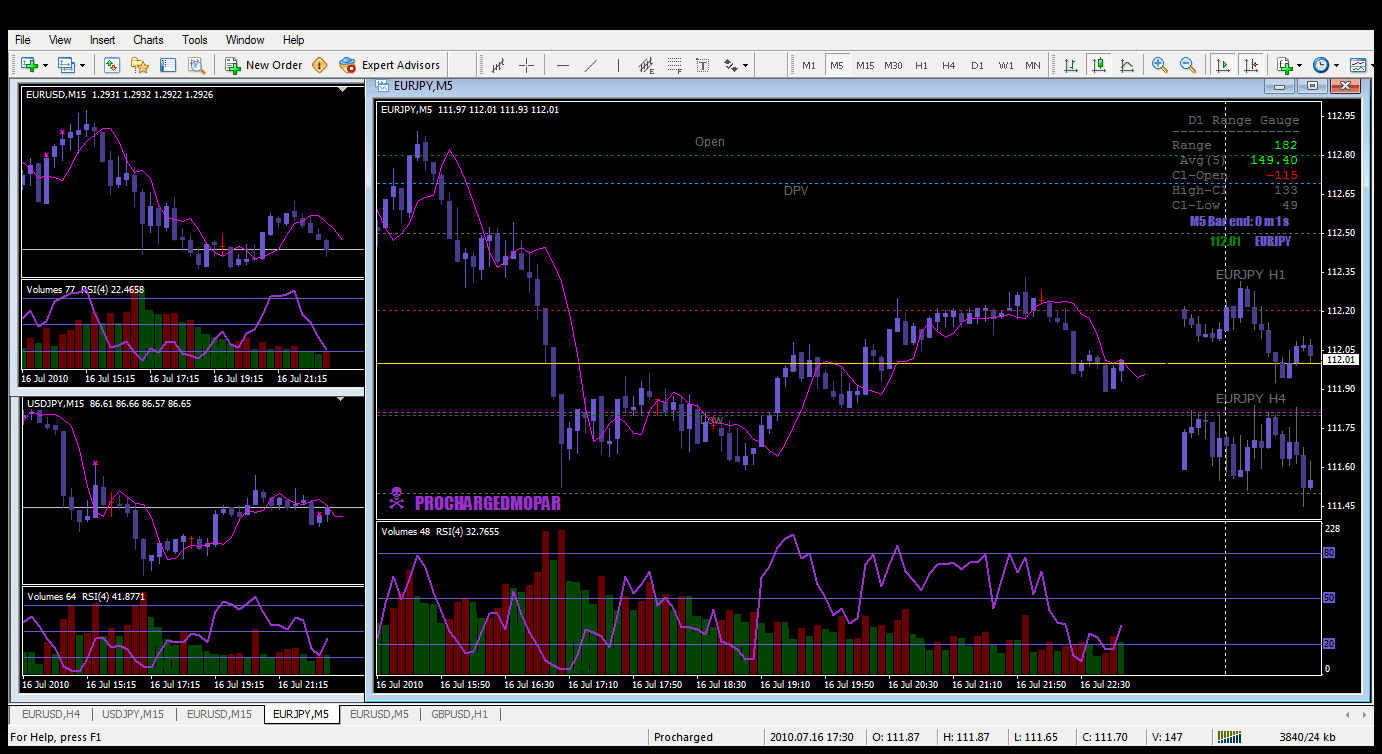Switch to line chart display

1127,65
